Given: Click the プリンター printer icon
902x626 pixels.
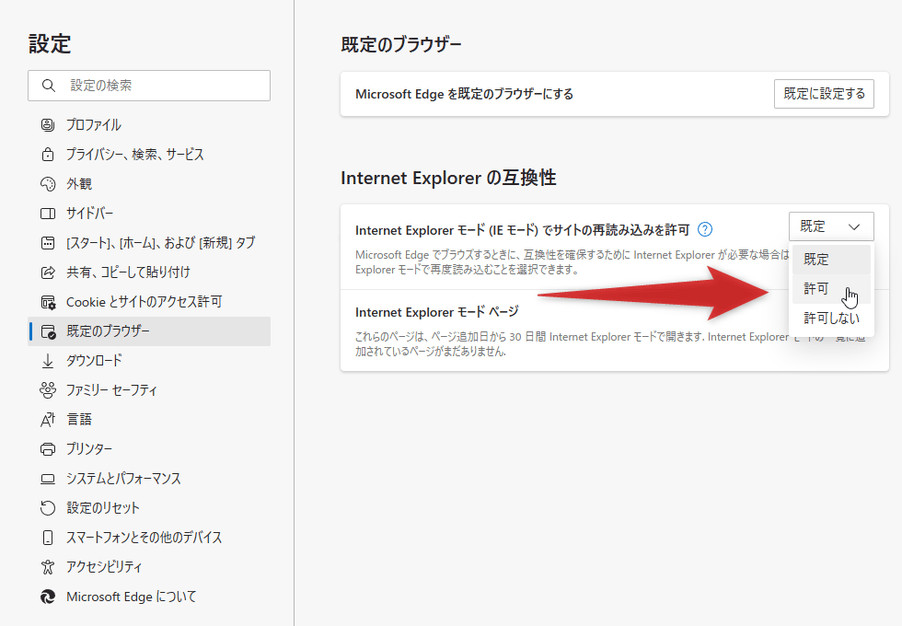Looking at the screenshot, I should [x=48, y=449].
